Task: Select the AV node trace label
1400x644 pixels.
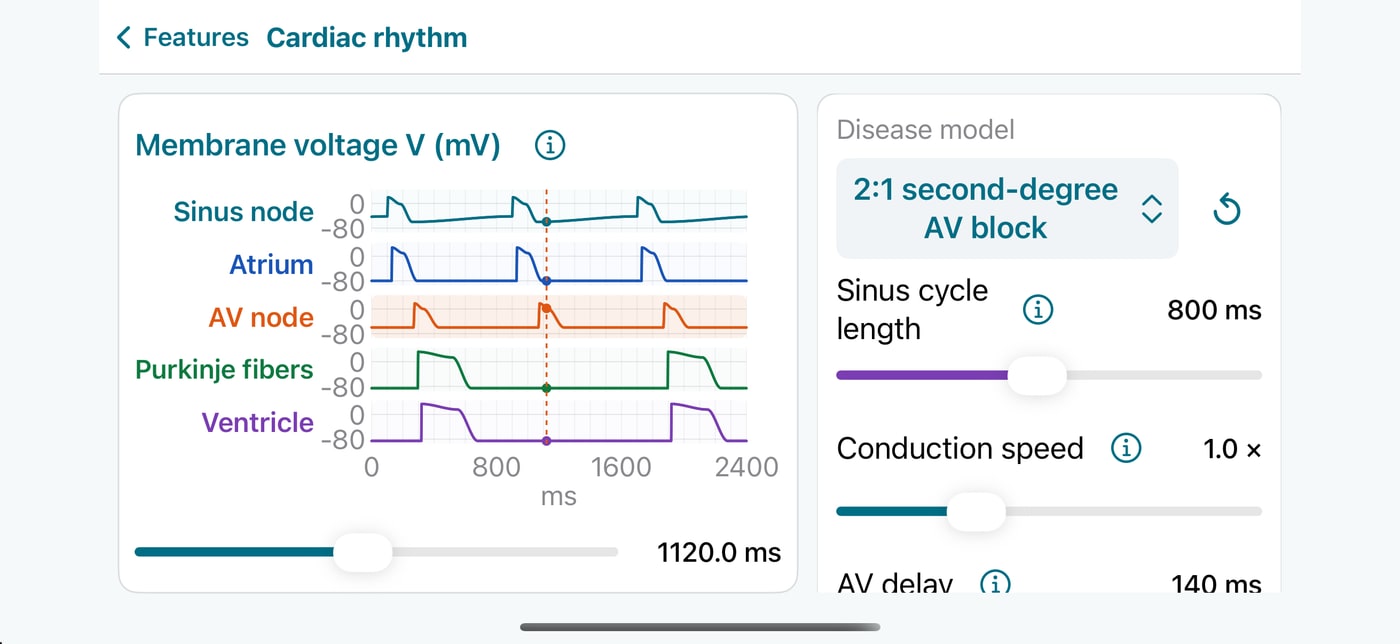Action: pyautogui.click(x=261, y=318)
